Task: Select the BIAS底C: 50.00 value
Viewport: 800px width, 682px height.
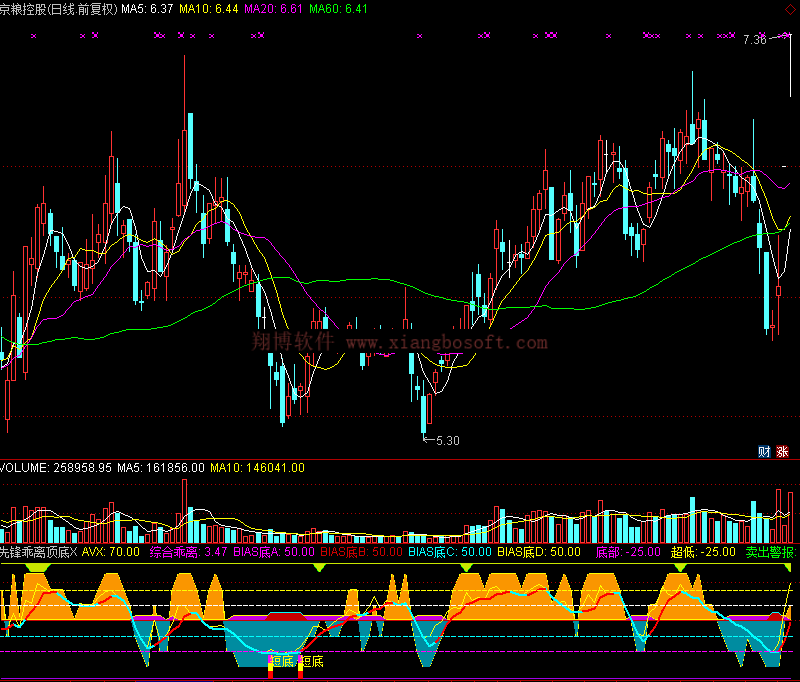Action: point(450,552)
